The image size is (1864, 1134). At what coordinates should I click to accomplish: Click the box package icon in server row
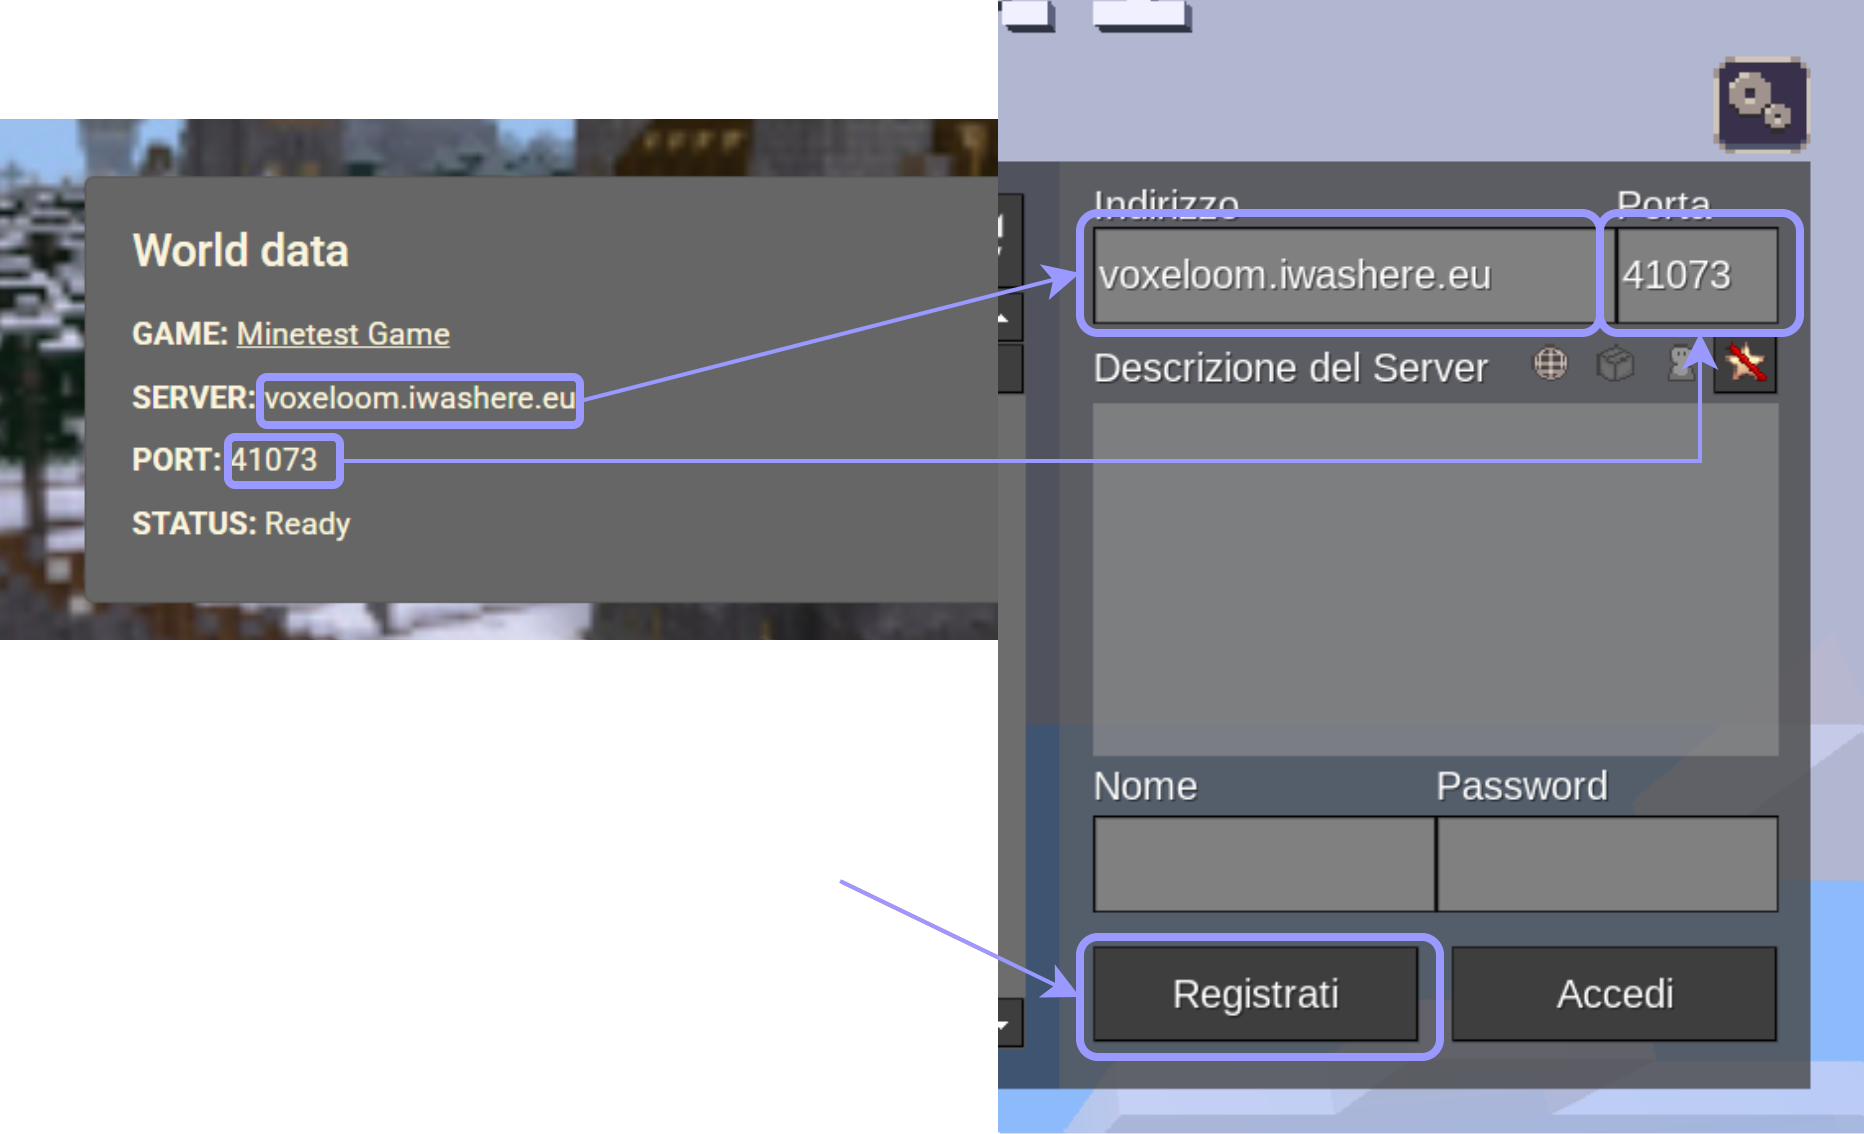pyautogui.click(x=1615, y=364)
